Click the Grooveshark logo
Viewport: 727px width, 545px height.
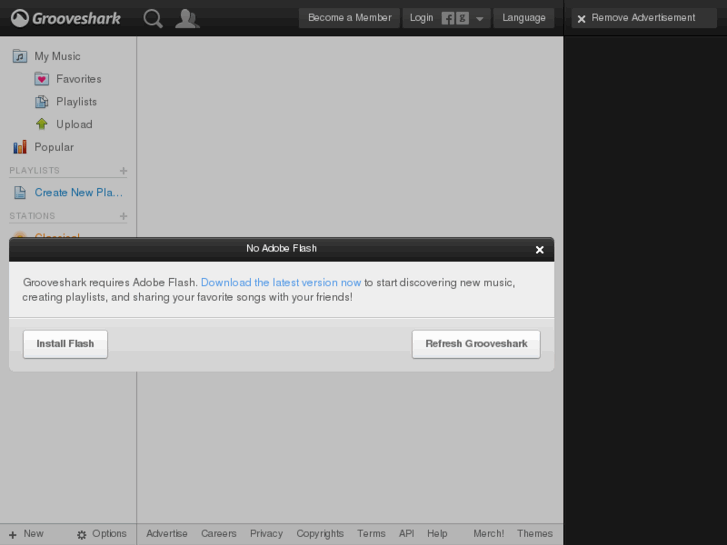[65, 19]
